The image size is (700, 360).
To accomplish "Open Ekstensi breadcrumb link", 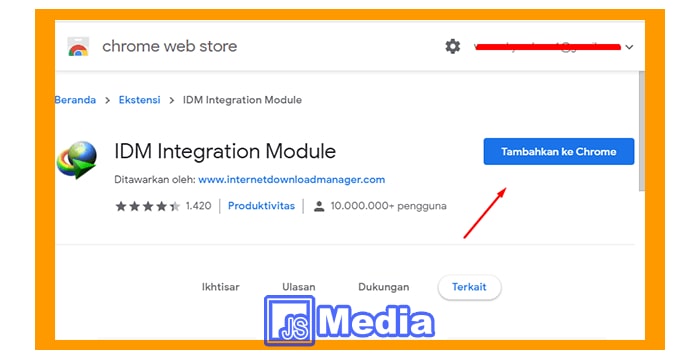I will click(x=139, y=100).
